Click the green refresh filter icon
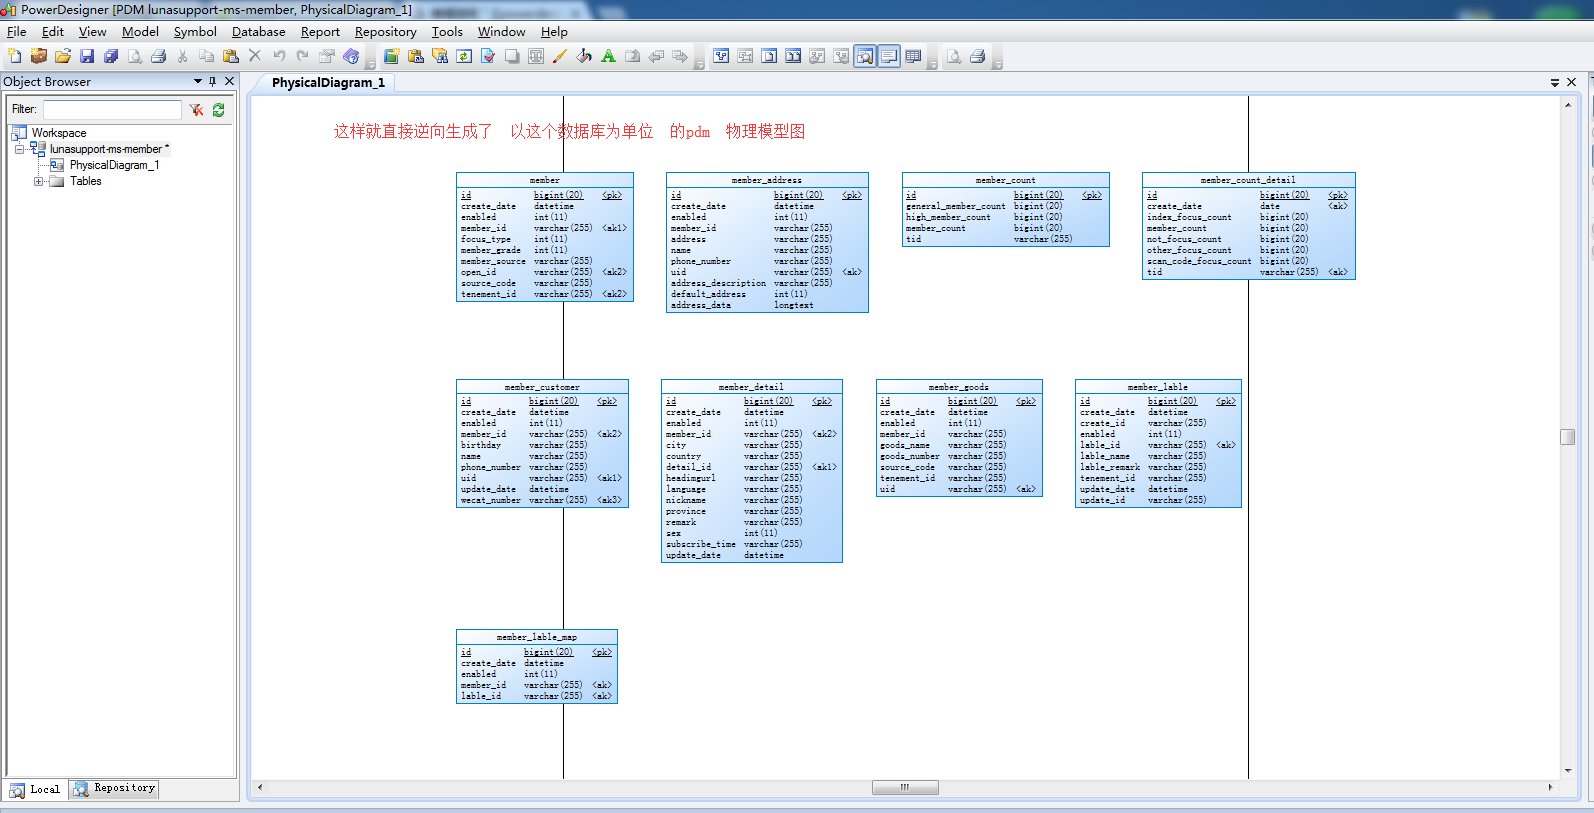The width and height of the screenshot is (1594, 813). (218, 109)
